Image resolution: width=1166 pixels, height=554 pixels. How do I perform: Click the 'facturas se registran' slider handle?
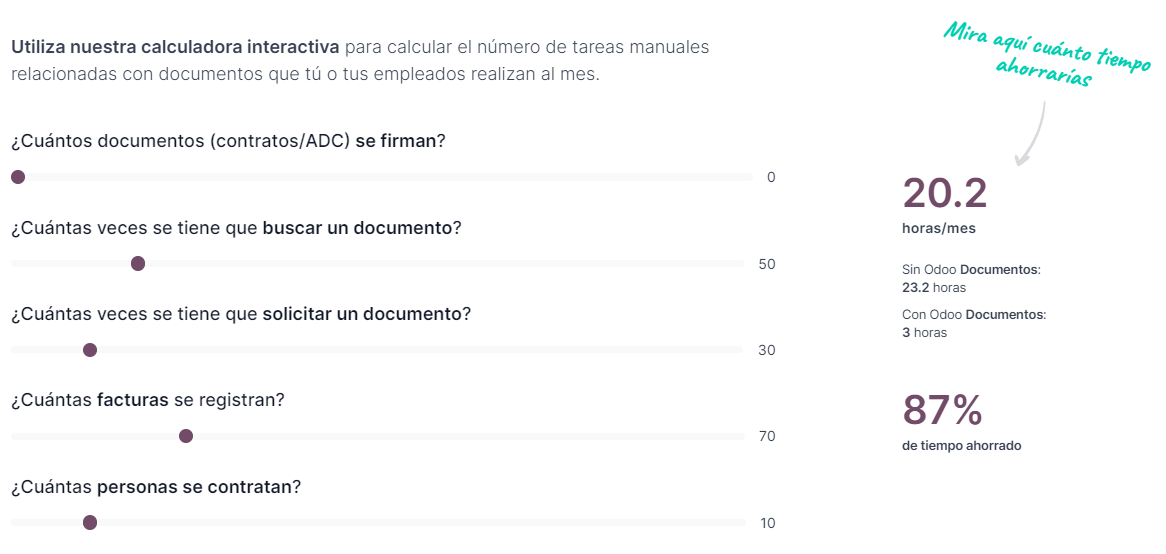click(x=185, y=436)
